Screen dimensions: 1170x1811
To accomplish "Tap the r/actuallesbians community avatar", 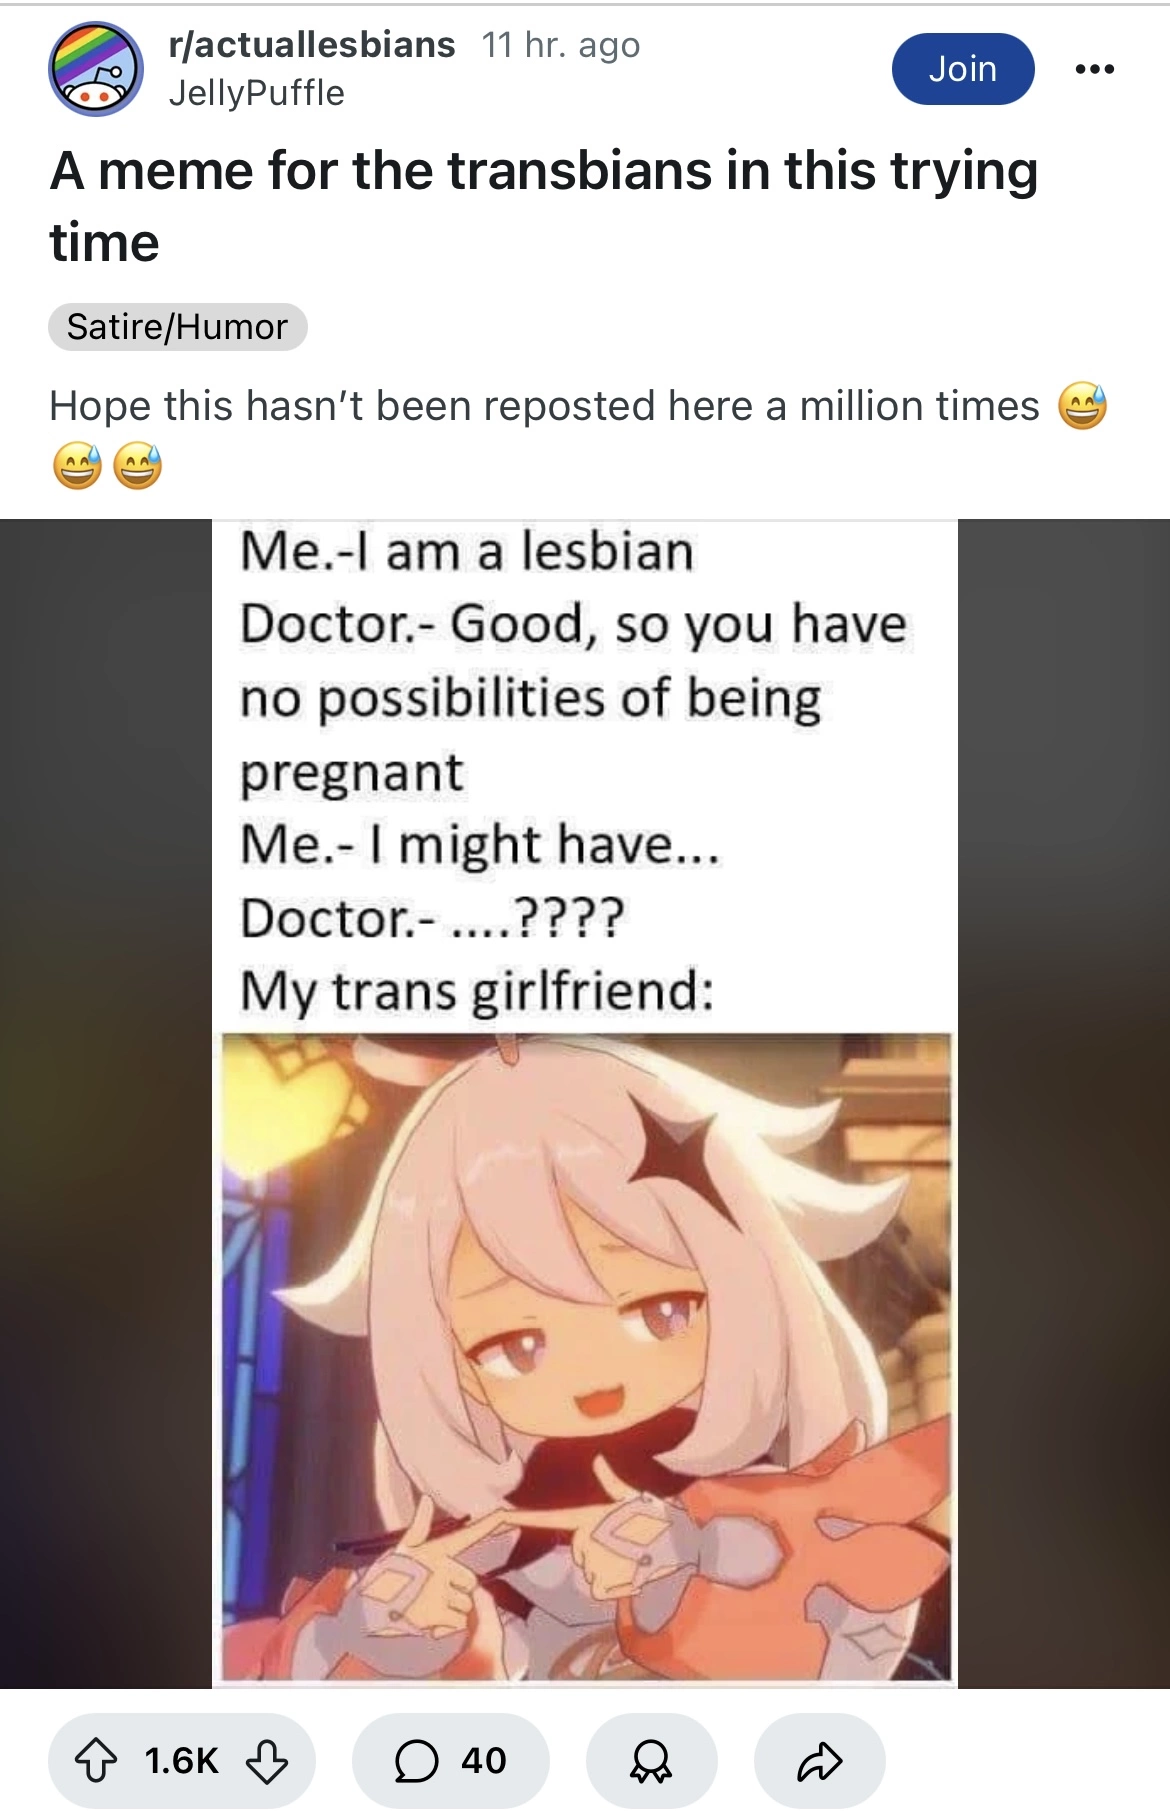I will coord(96,69).
